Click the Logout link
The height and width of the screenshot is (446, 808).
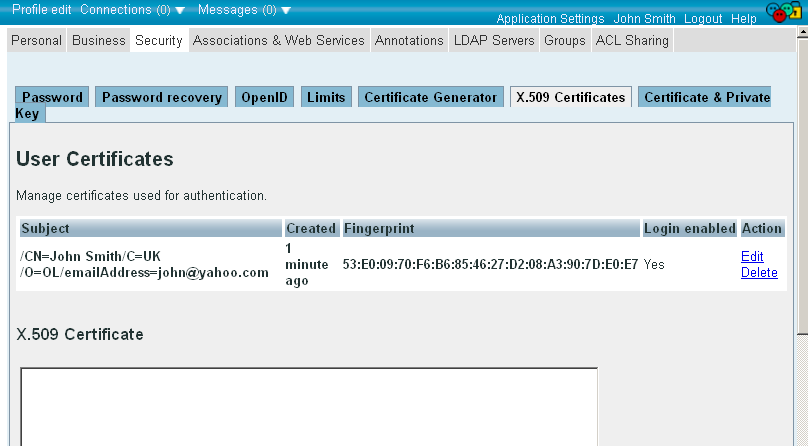point(703,19)
